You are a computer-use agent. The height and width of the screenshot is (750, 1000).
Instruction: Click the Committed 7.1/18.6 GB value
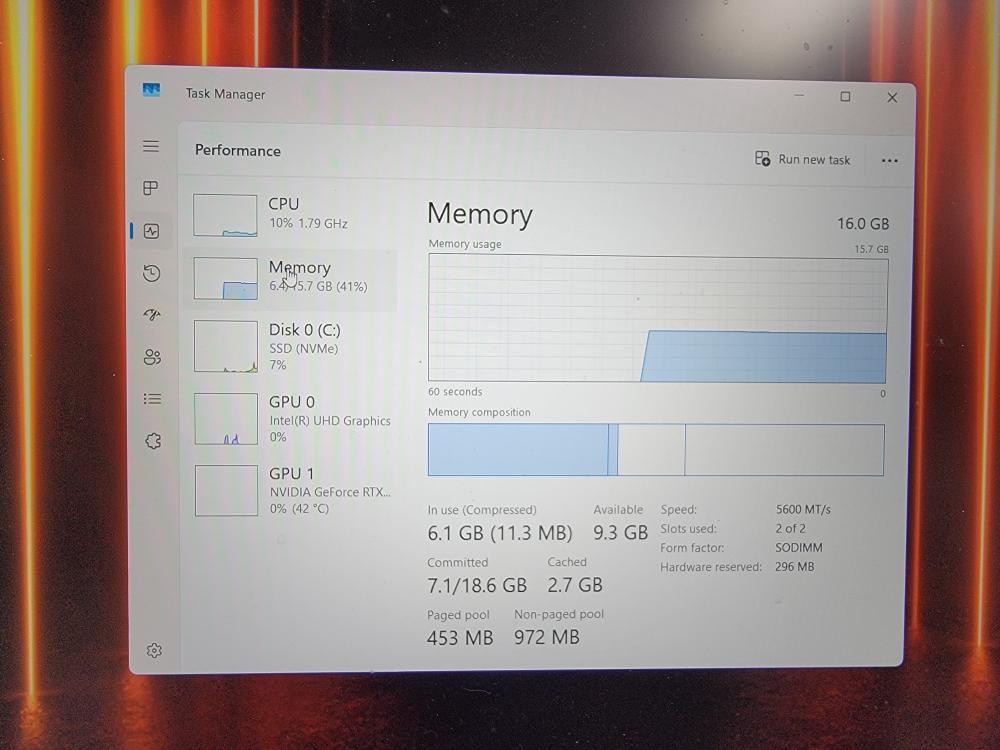point(477,585)
